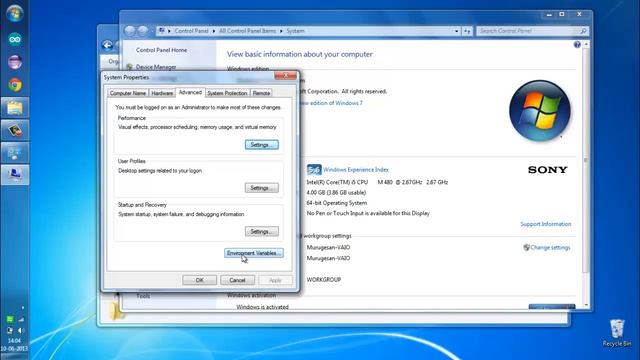Open the System Protection tab
Viewport: 640px width, 360px height.
[x=227, y=93]
